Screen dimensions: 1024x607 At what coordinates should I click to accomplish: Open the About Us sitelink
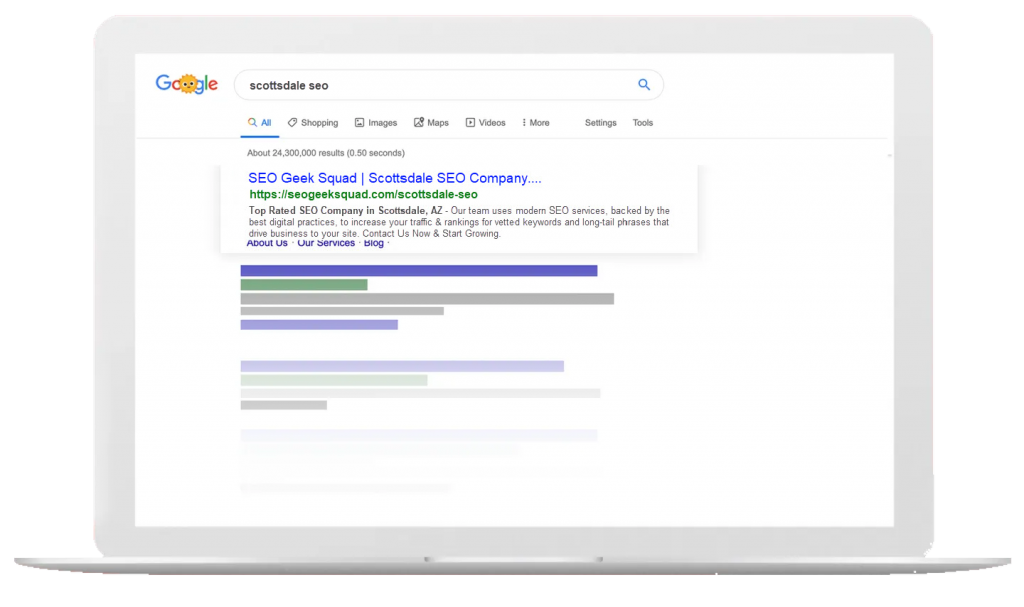coord(266,242)
